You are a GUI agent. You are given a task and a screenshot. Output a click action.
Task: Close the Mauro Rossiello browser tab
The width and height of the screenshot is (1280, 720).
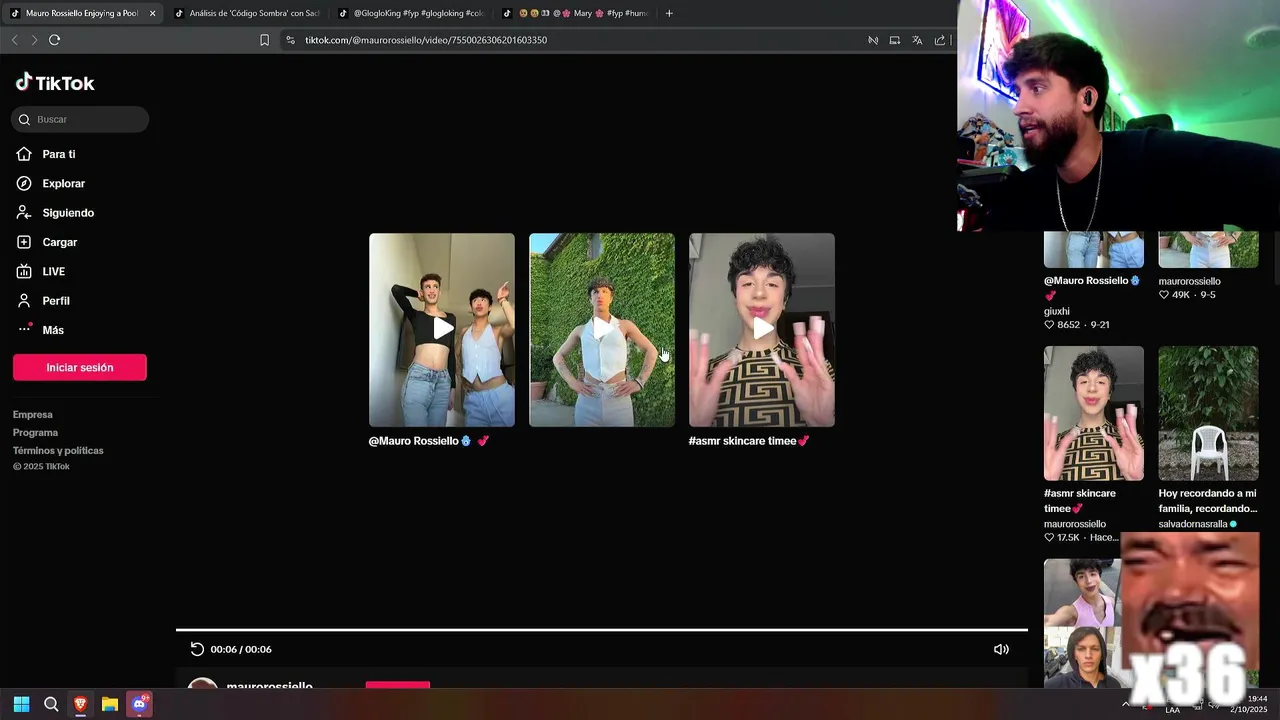tap(153, 13)
